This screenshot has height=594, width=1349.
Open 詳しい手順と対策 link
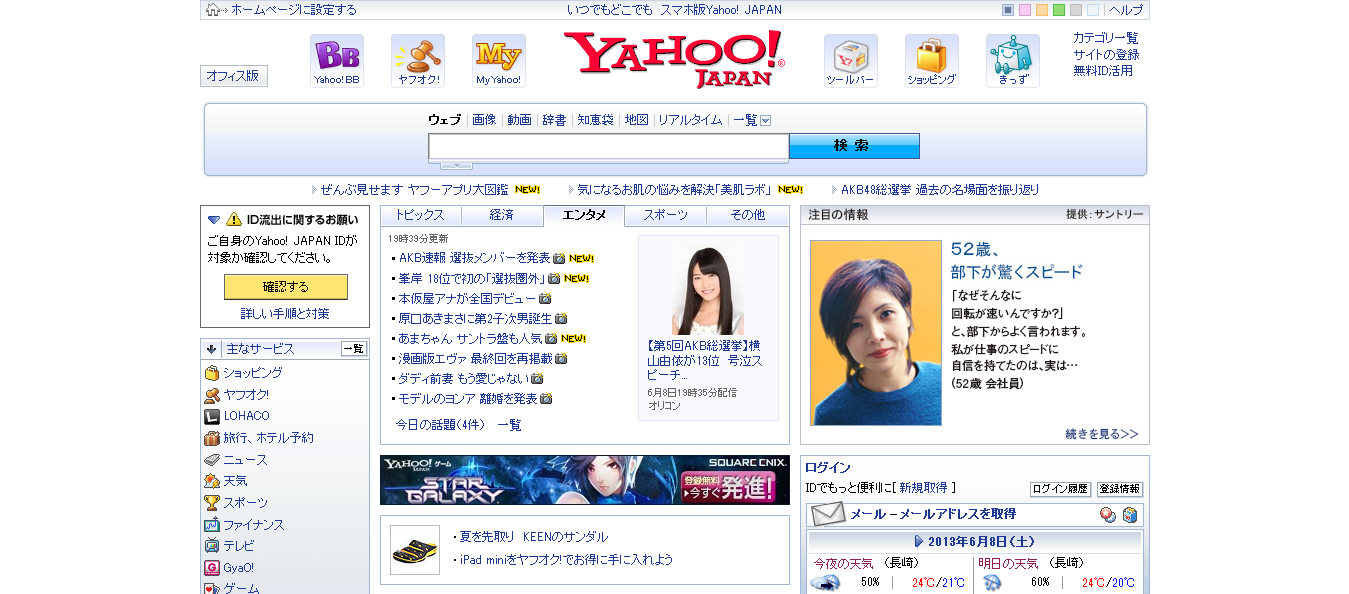285,314
